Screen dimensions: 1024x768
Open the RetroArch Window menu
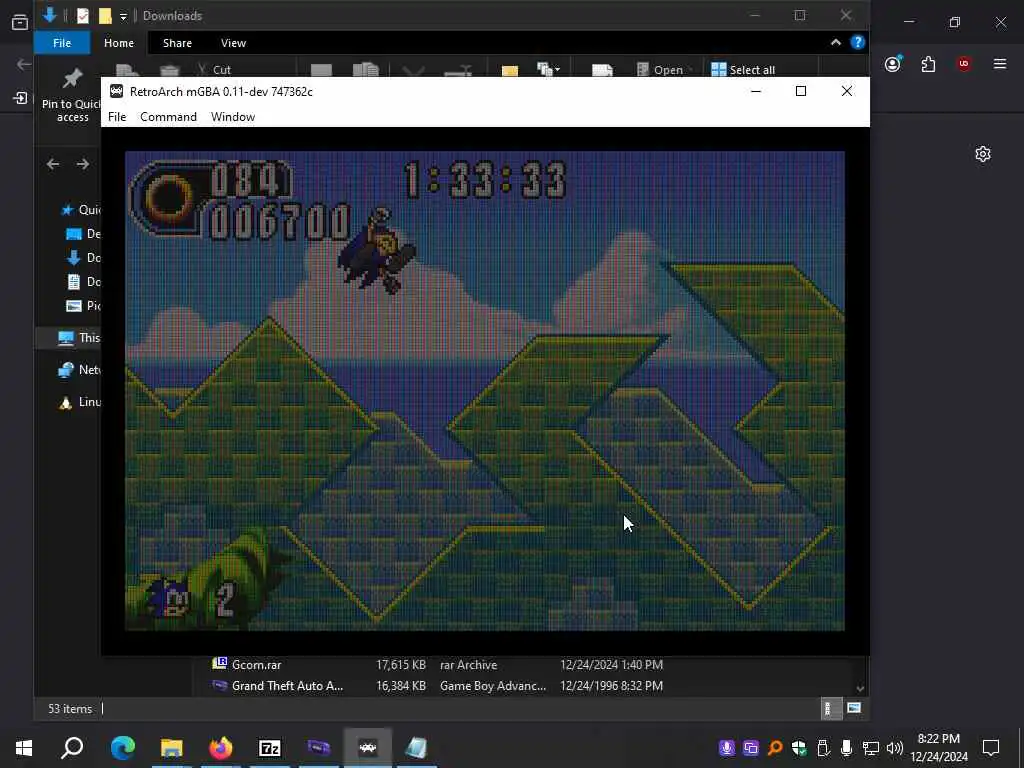point(232,117)
